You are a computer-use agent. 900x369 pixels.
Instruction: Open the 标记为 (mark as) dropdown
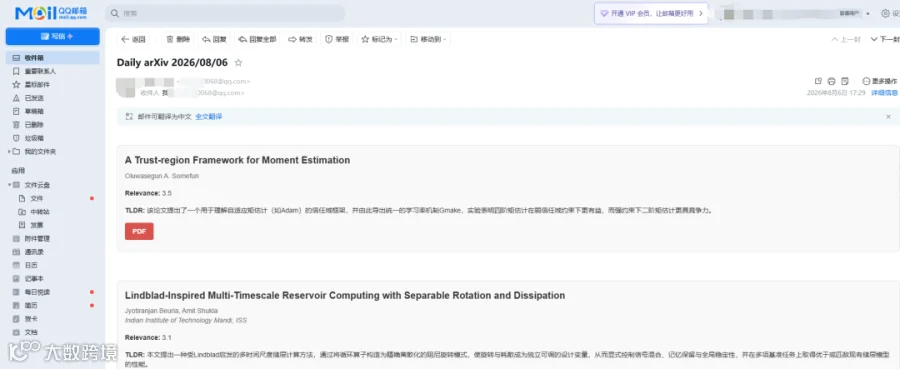coord(379,40)
